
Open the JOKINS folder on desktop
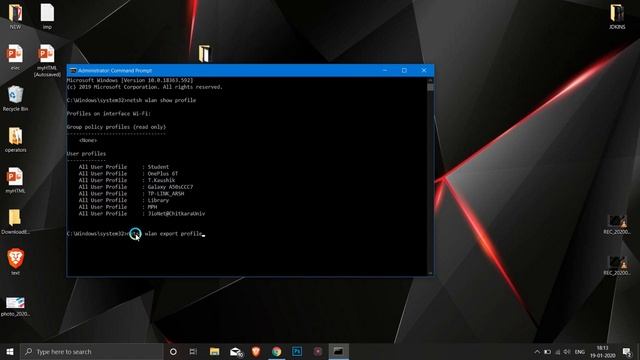tap(617, 16)
